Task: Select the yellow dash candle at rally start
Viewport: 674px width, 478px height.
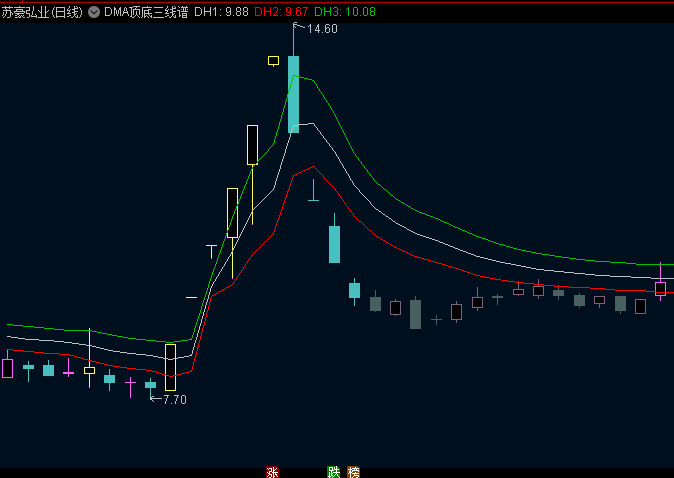Action: point(191,297)
